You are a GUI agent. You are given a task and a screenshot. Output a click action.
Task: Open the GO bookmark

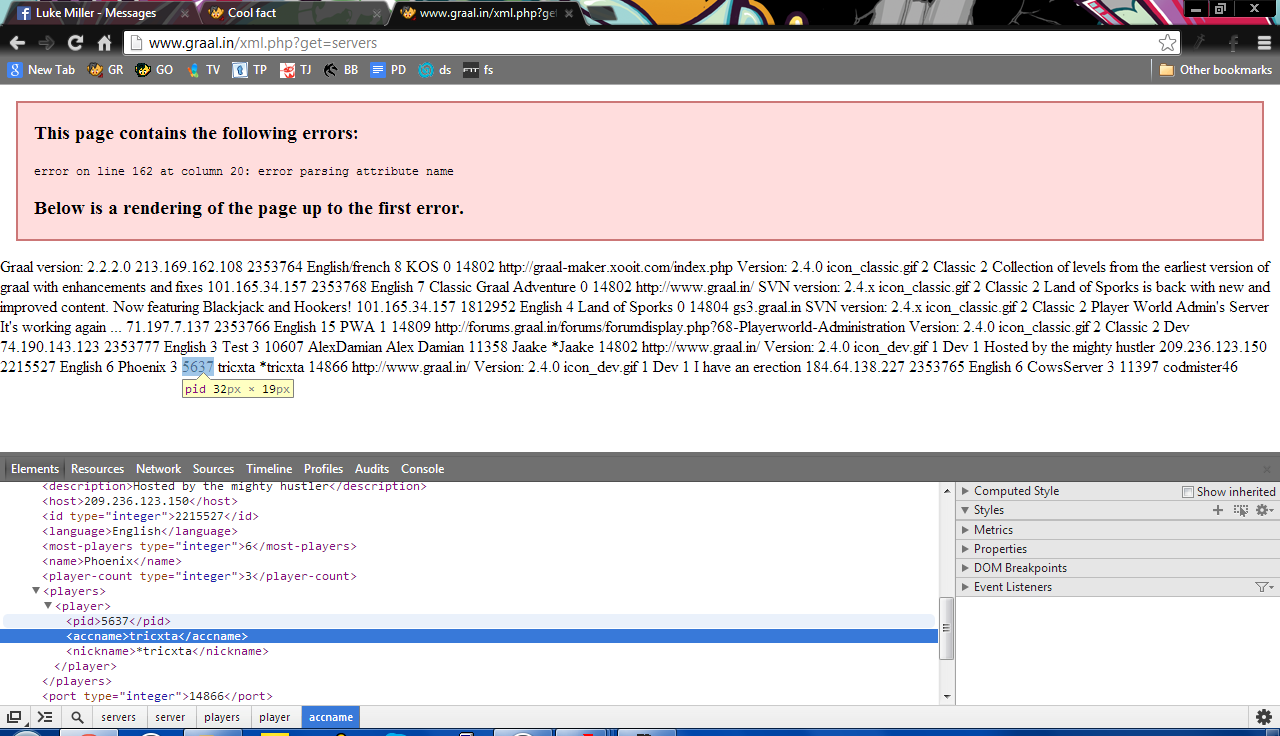[x=155, y=70]
